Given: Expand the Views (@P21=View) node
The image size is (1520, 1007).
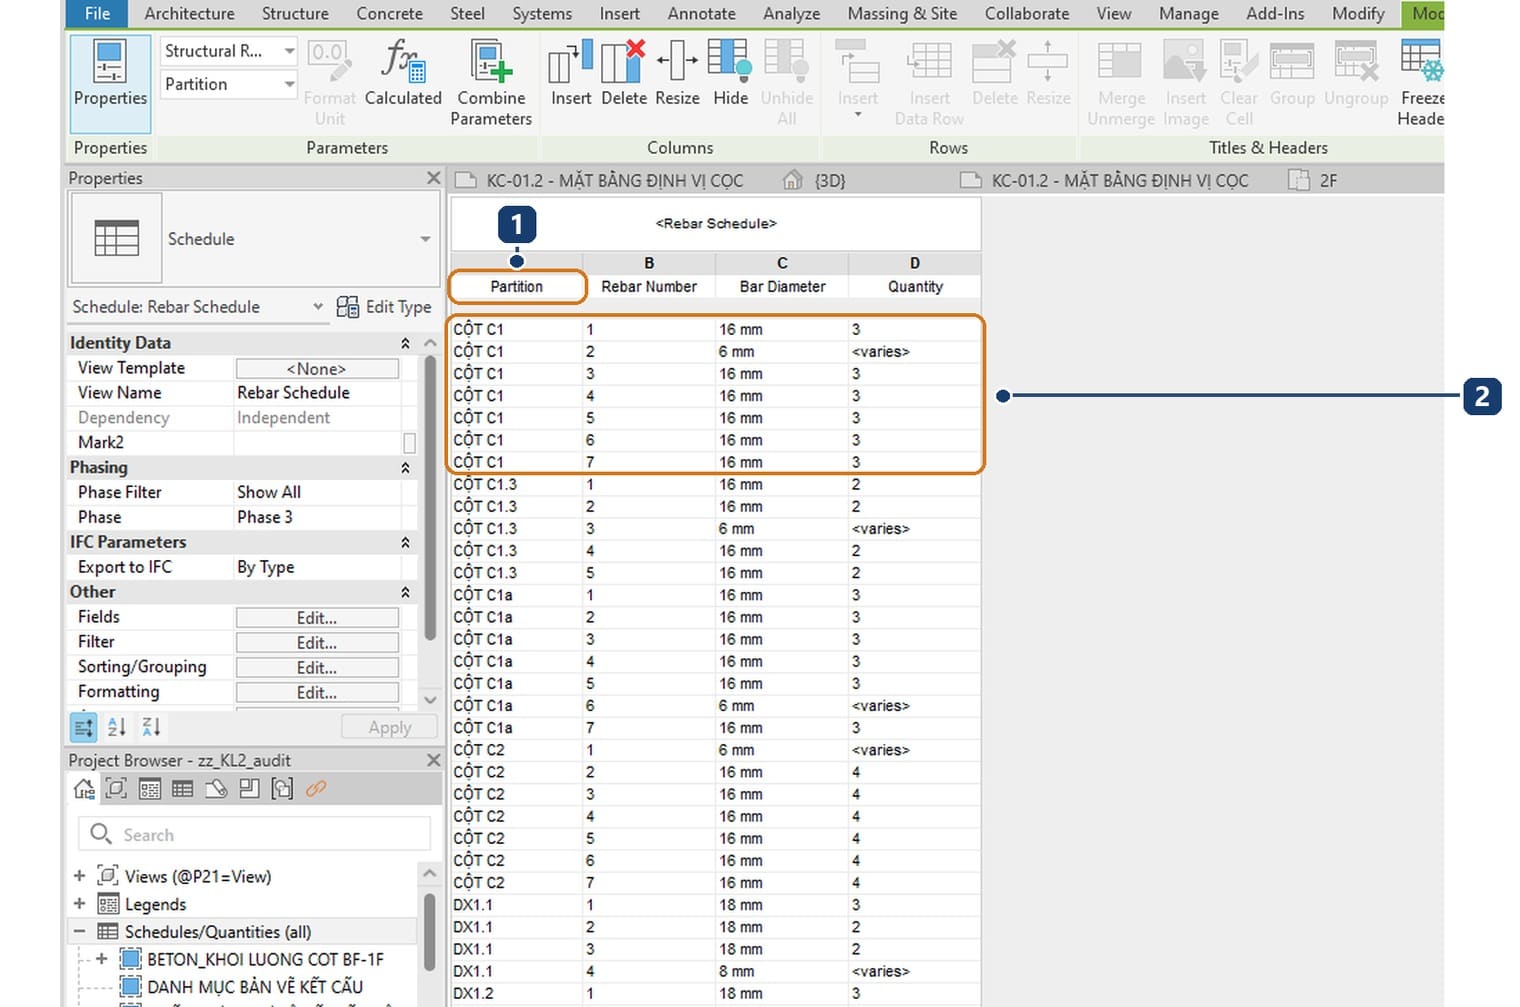Looking at the screenshot, I should (x=79, y=876).
